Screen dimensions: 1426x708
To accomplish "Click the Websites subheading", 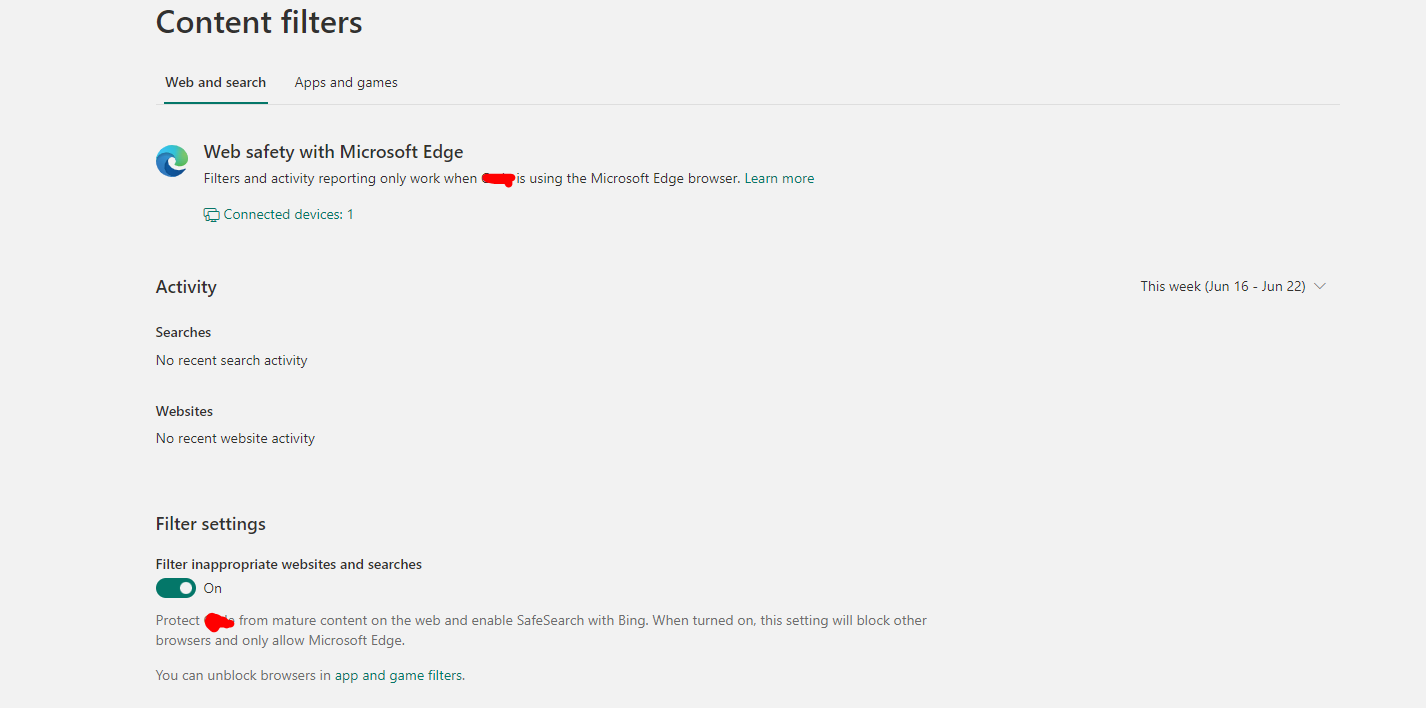I will pos(185,411).
